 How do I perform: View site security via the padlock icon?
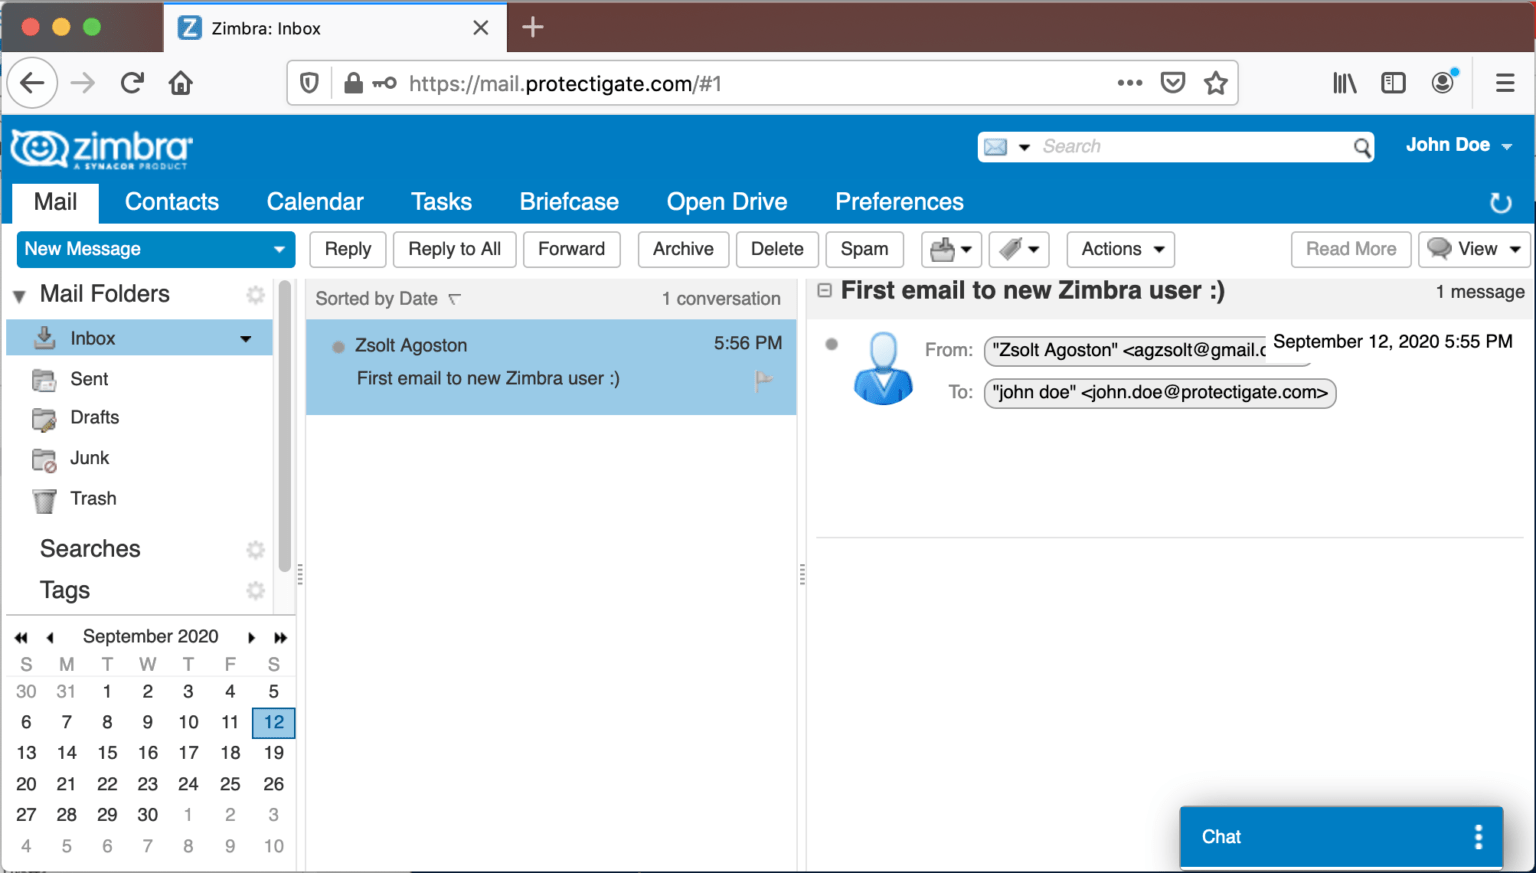(x=353, y=83)
